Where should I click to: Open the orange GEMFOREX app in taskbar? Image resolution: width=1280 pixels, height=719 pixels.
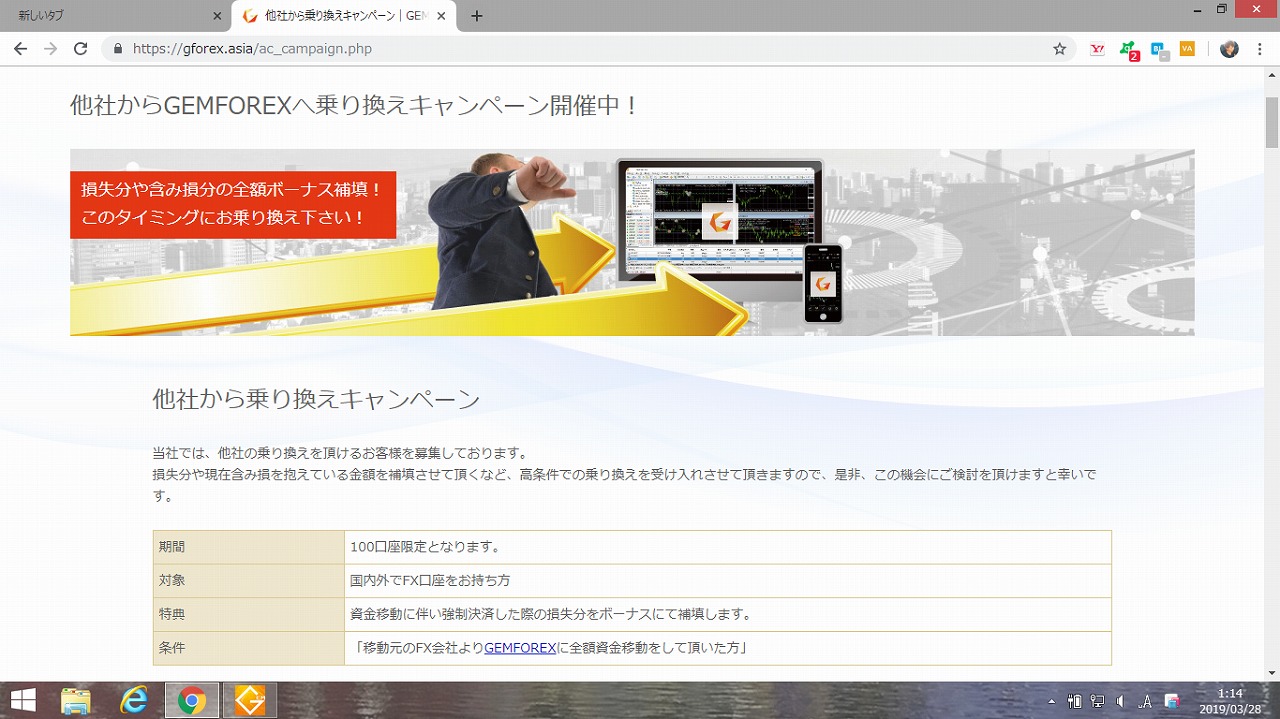coord(249,701)
